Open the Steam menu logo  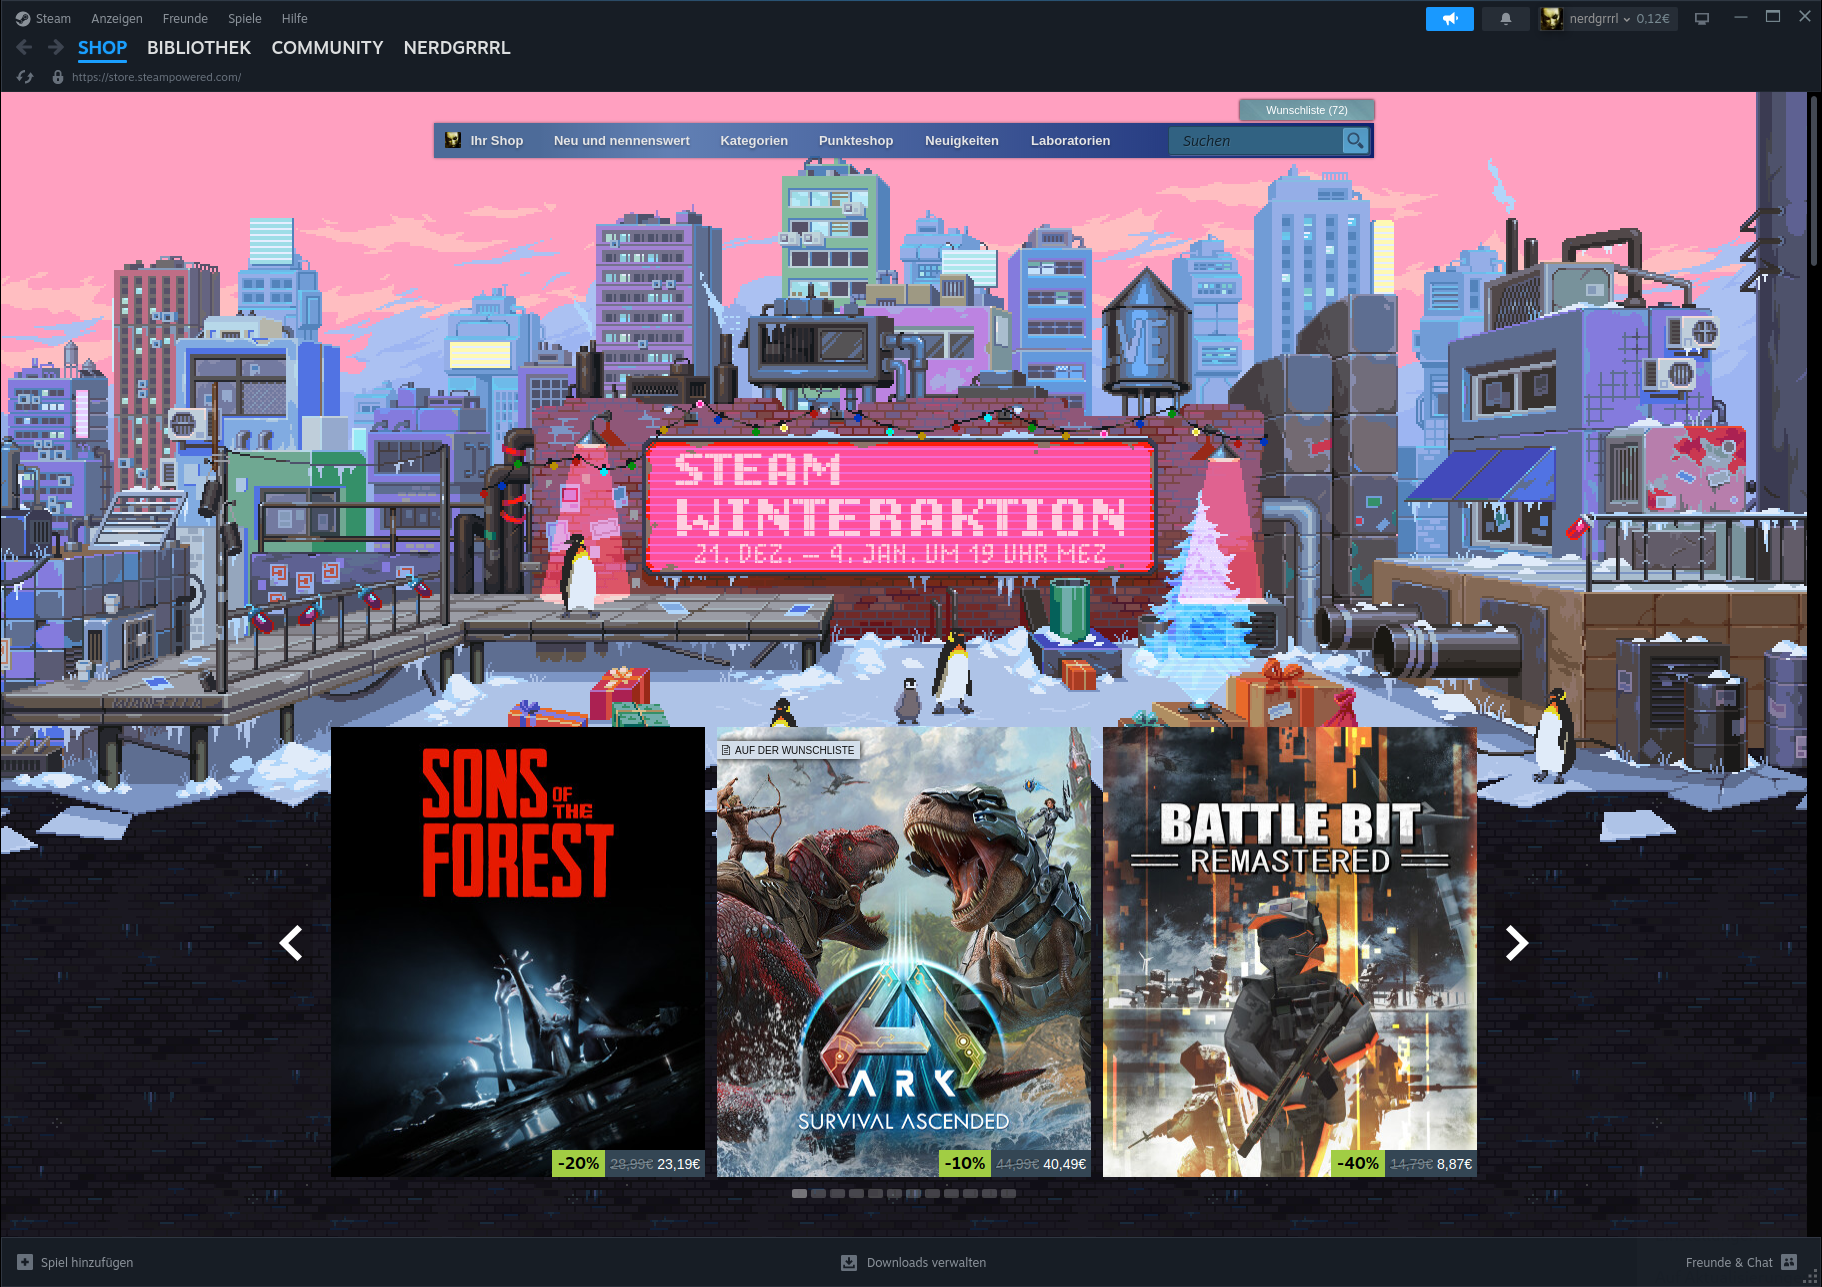pos(23,18)
